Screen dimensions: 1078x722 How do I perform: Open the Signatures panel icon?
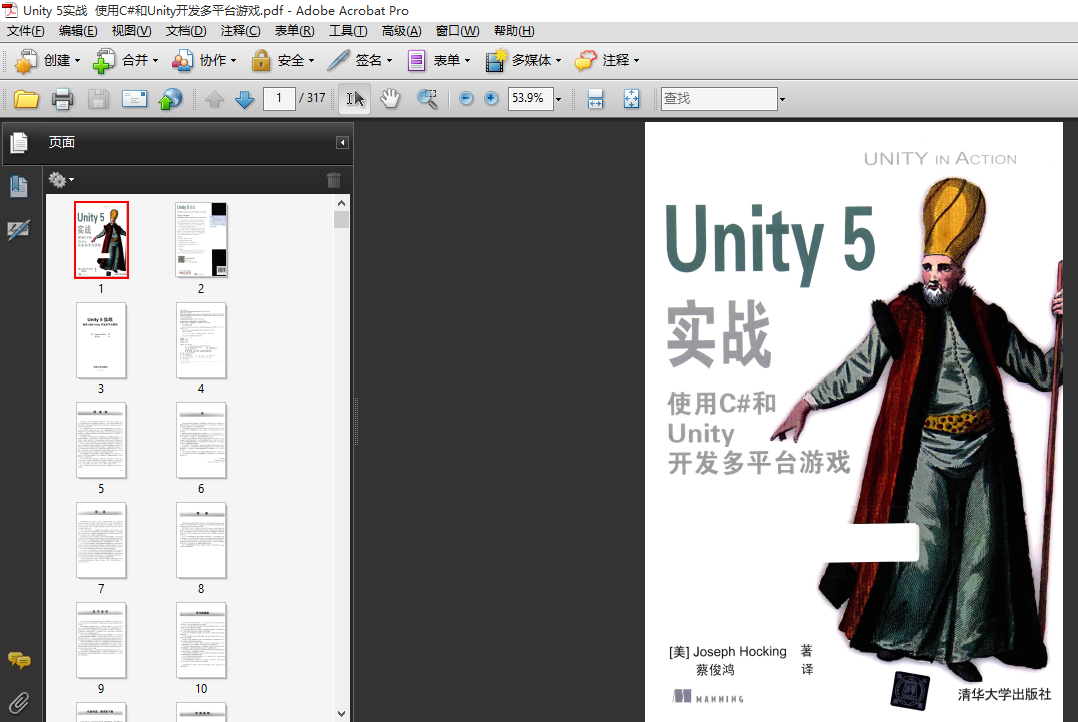19,230
